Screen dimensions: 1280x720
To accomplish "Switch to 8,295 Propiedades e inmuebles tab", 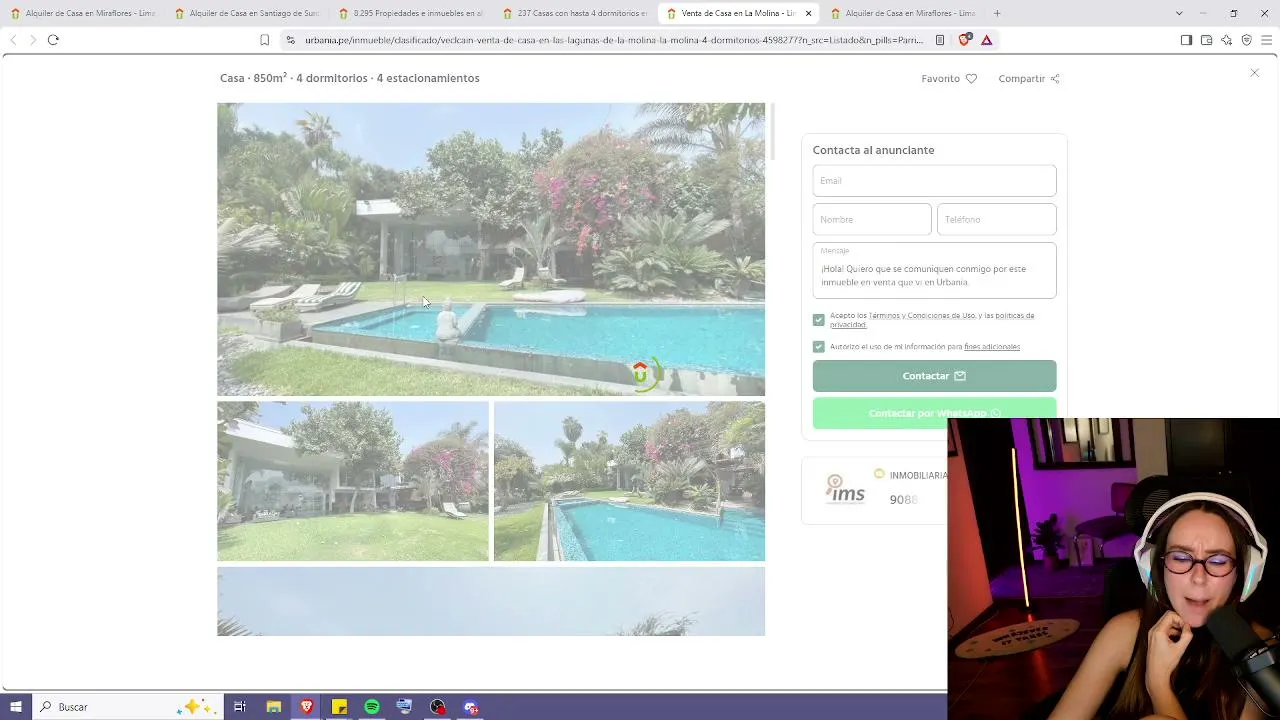I will (x=411, y=13).
